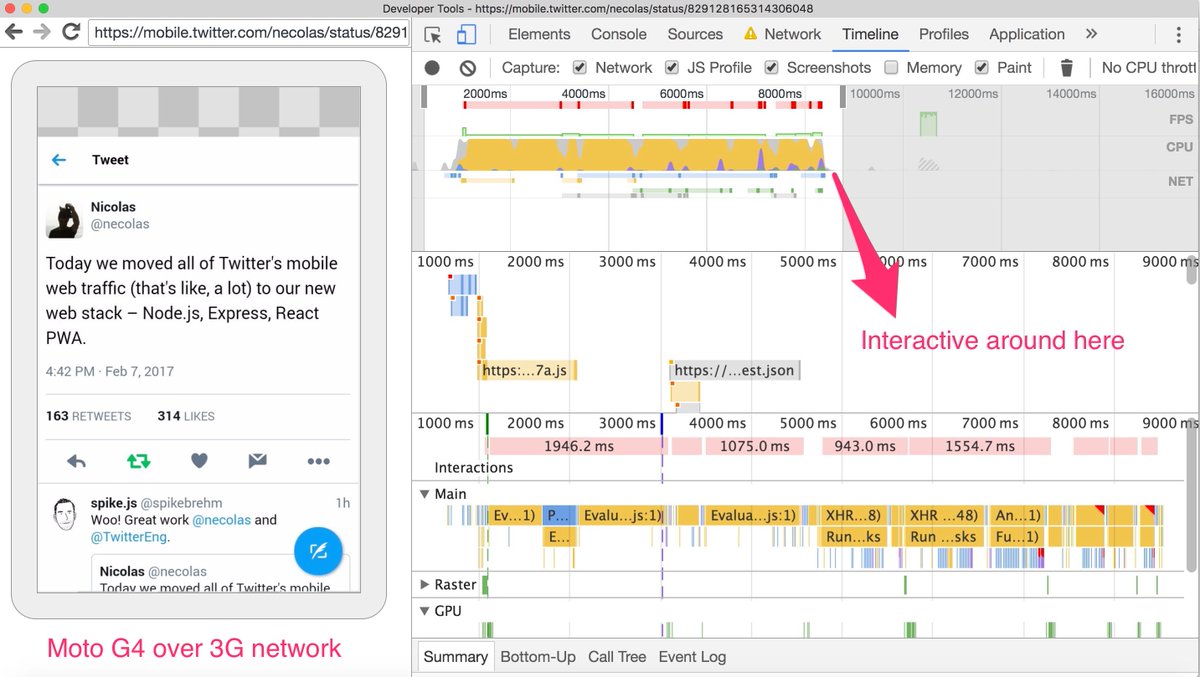Image resolution: width=1200 pixels, height=677 pixels.
Task: Click the browser URL address field
Action: 250,32
